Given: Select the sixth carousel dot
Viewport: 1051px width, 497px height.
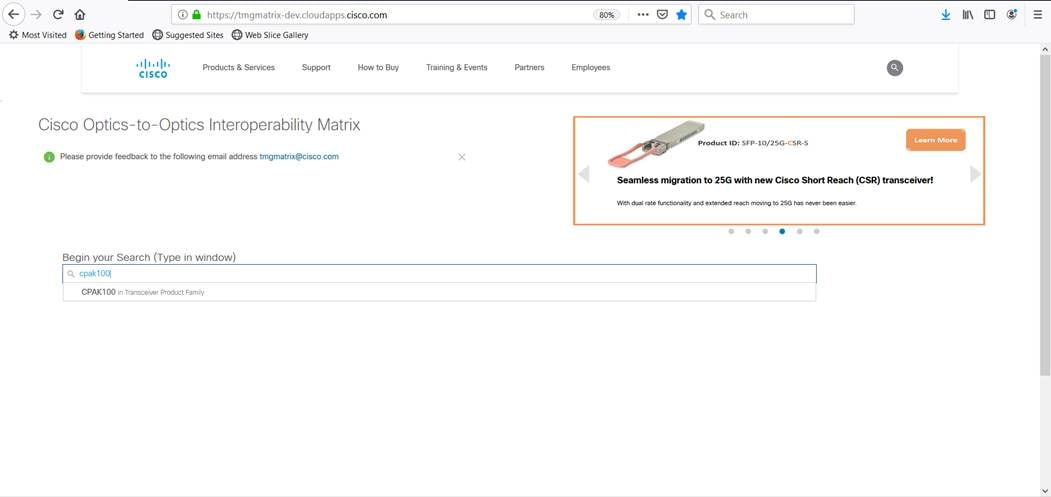Looking at the screenshot, I should click(816, 231).
